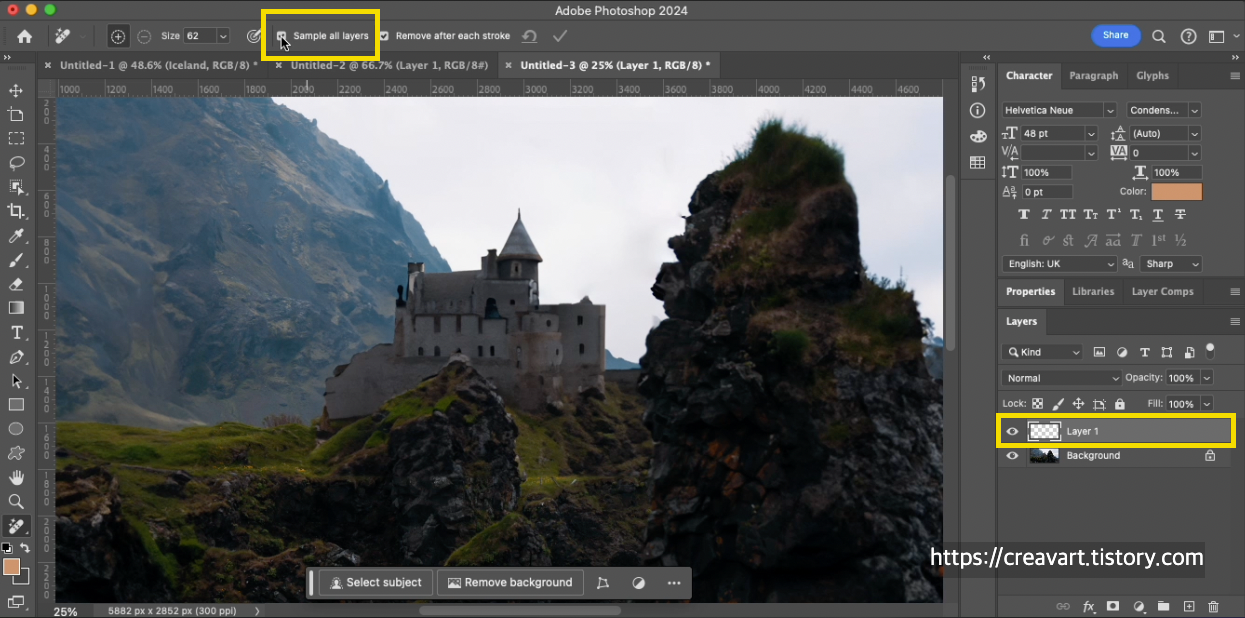This screenshot has width=1245, height=618.
Task: Switch to the Libraries tab
Action: pos(1093,292)
